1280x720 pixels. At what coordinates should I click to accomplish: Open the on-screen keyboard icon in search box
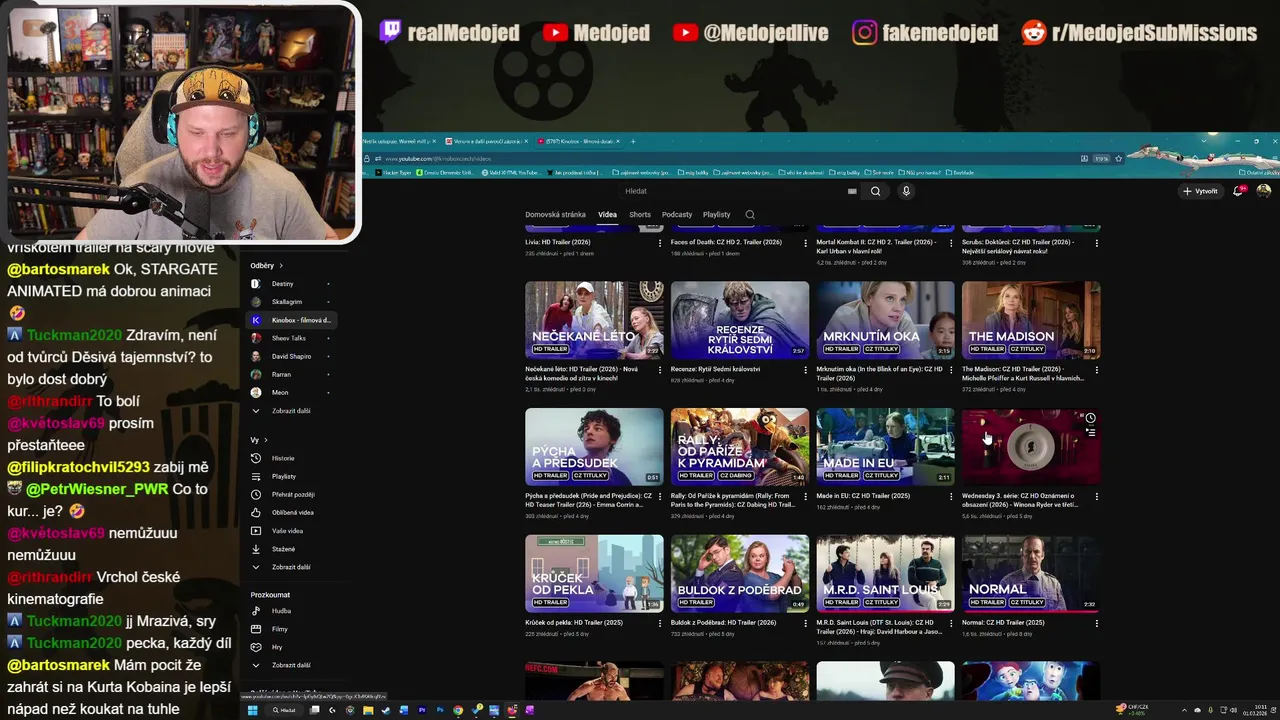click(852, 191)
